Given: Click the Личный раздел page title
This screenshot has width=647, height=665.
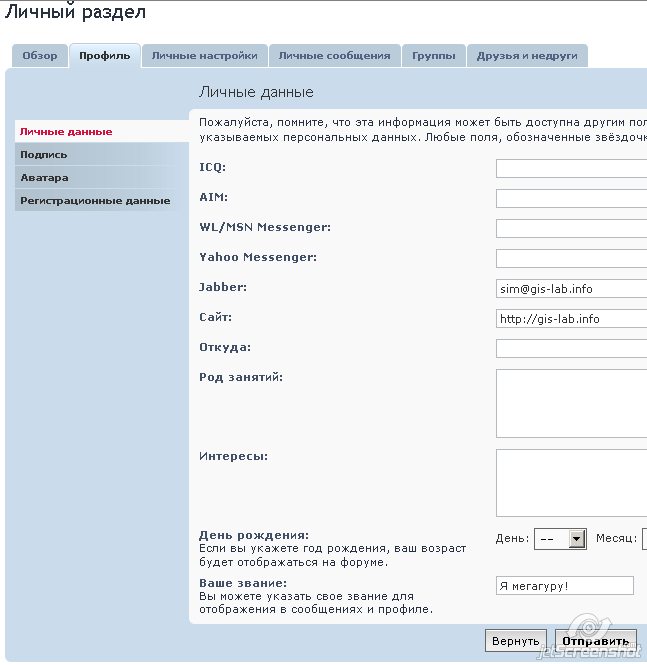Looking at the screenshot, I should coord(75,11).
